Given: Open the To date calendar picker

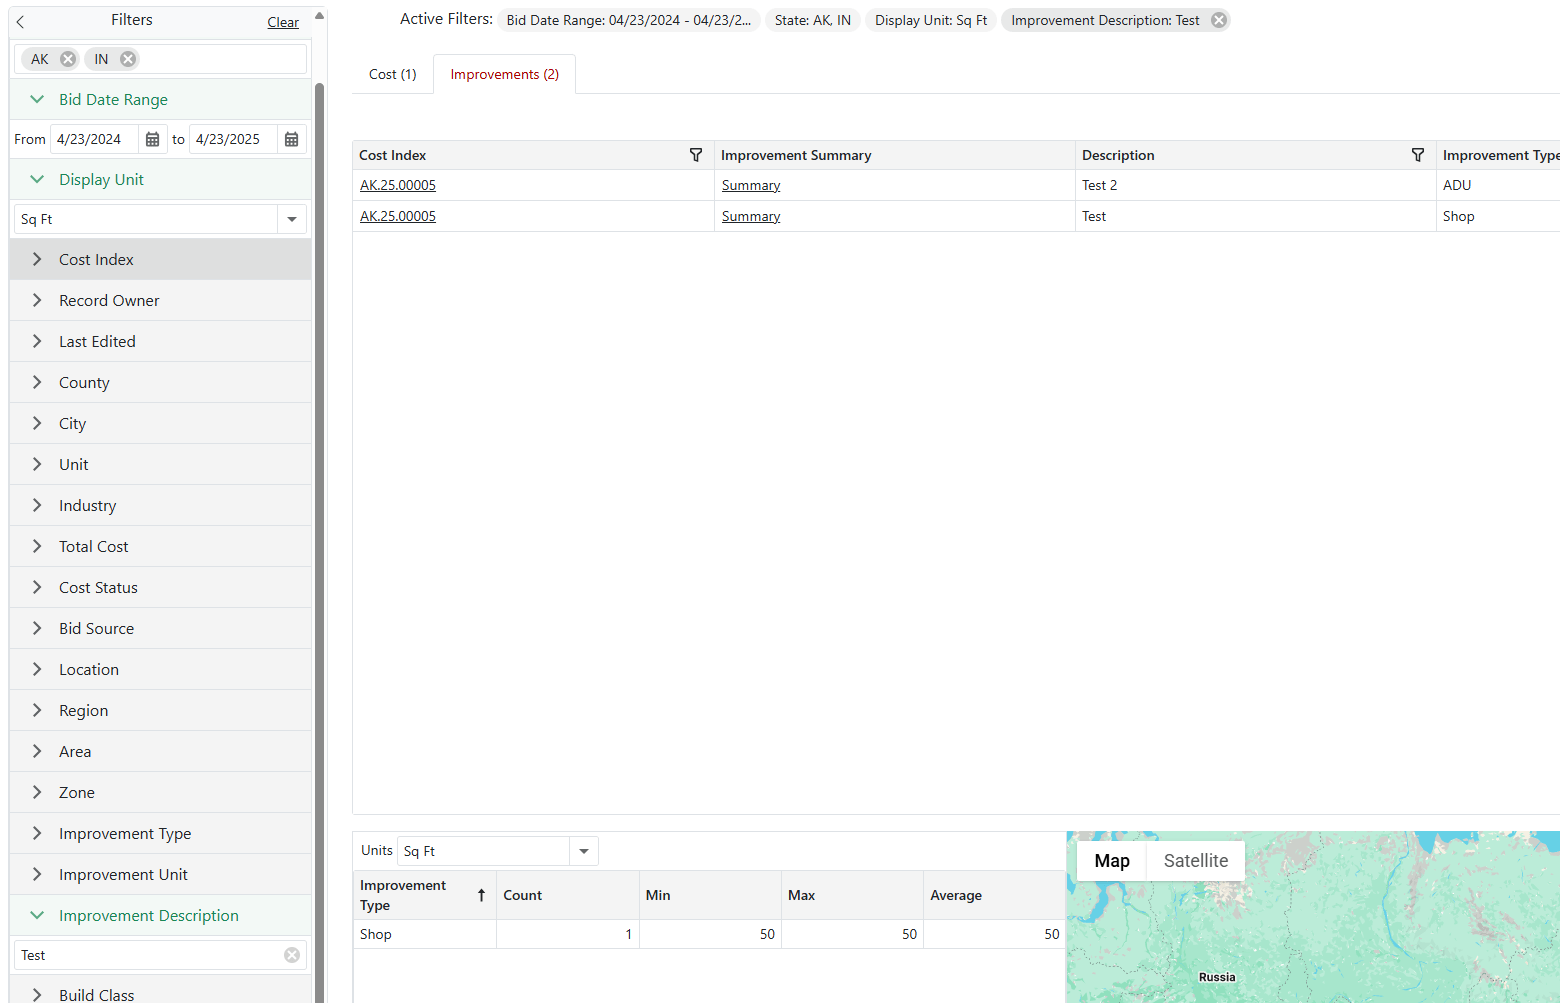Looking at the screenshot, I should 291,140.
